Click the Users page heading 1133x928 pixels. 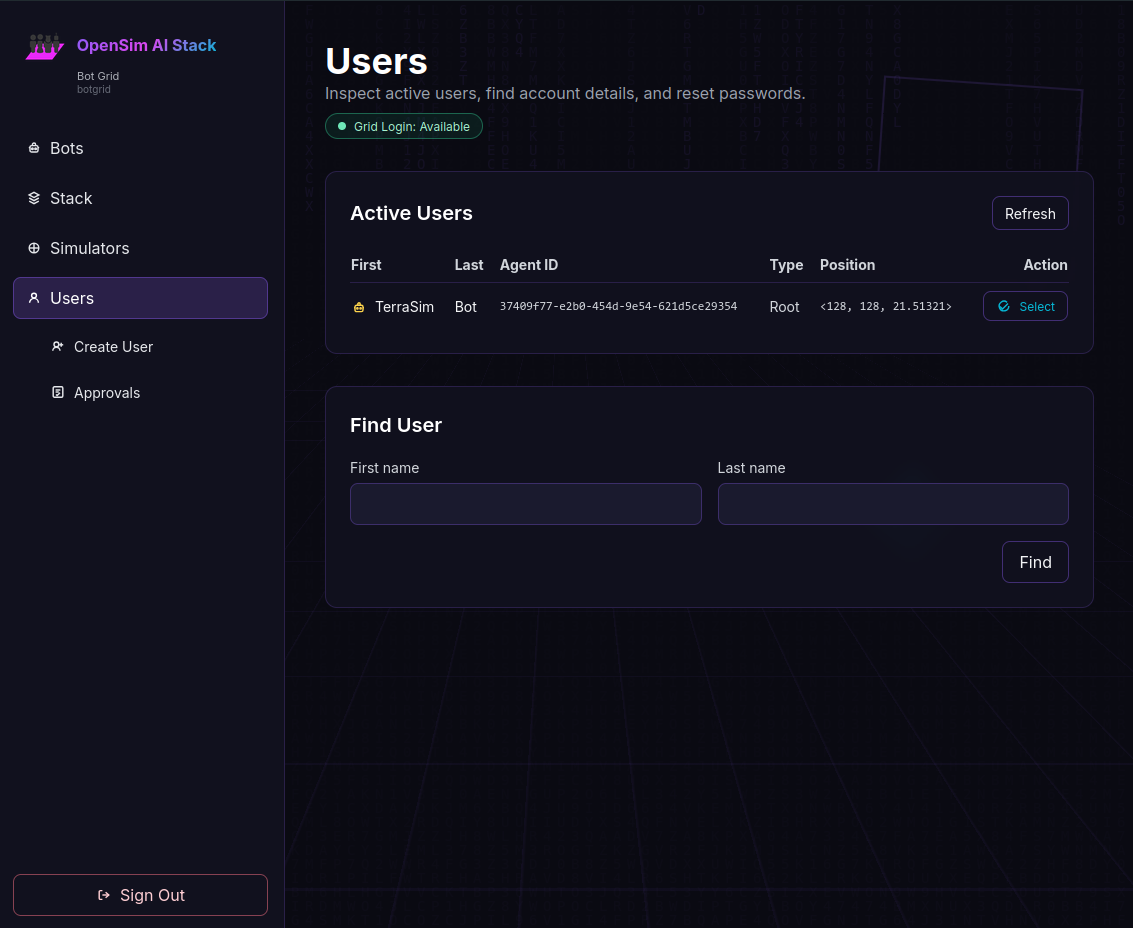(376, 61)
